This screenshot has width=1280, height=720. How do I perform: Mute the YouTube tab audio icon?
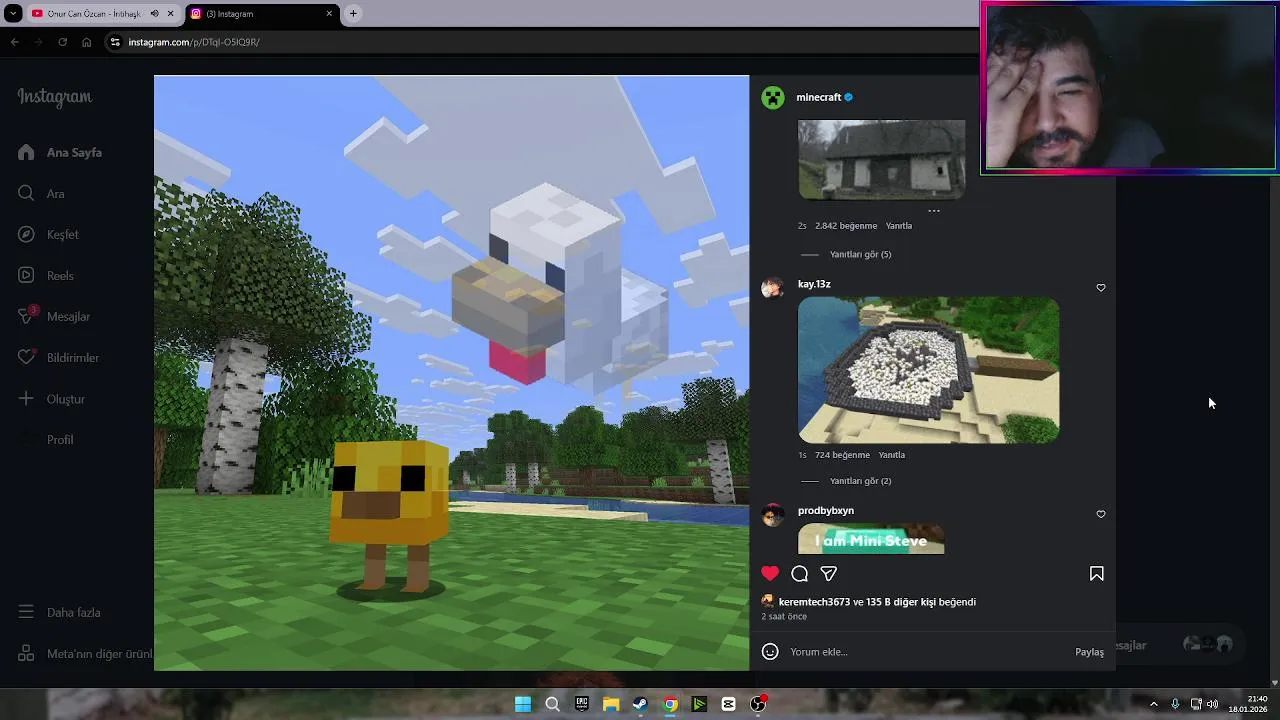(x=154, y=14)
